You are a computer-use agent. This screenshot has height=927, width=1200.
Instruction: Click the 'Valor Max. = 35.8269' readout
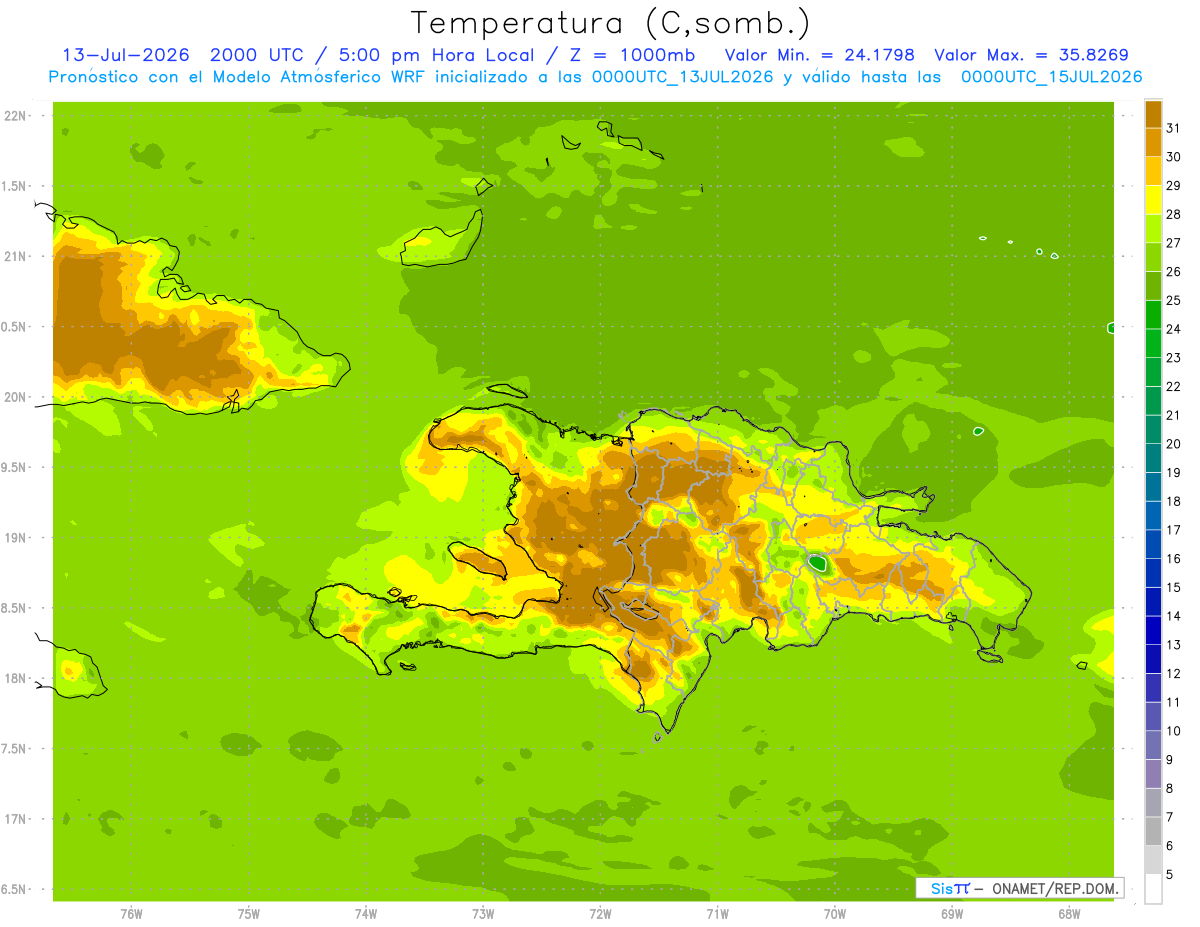point(1031,55)
